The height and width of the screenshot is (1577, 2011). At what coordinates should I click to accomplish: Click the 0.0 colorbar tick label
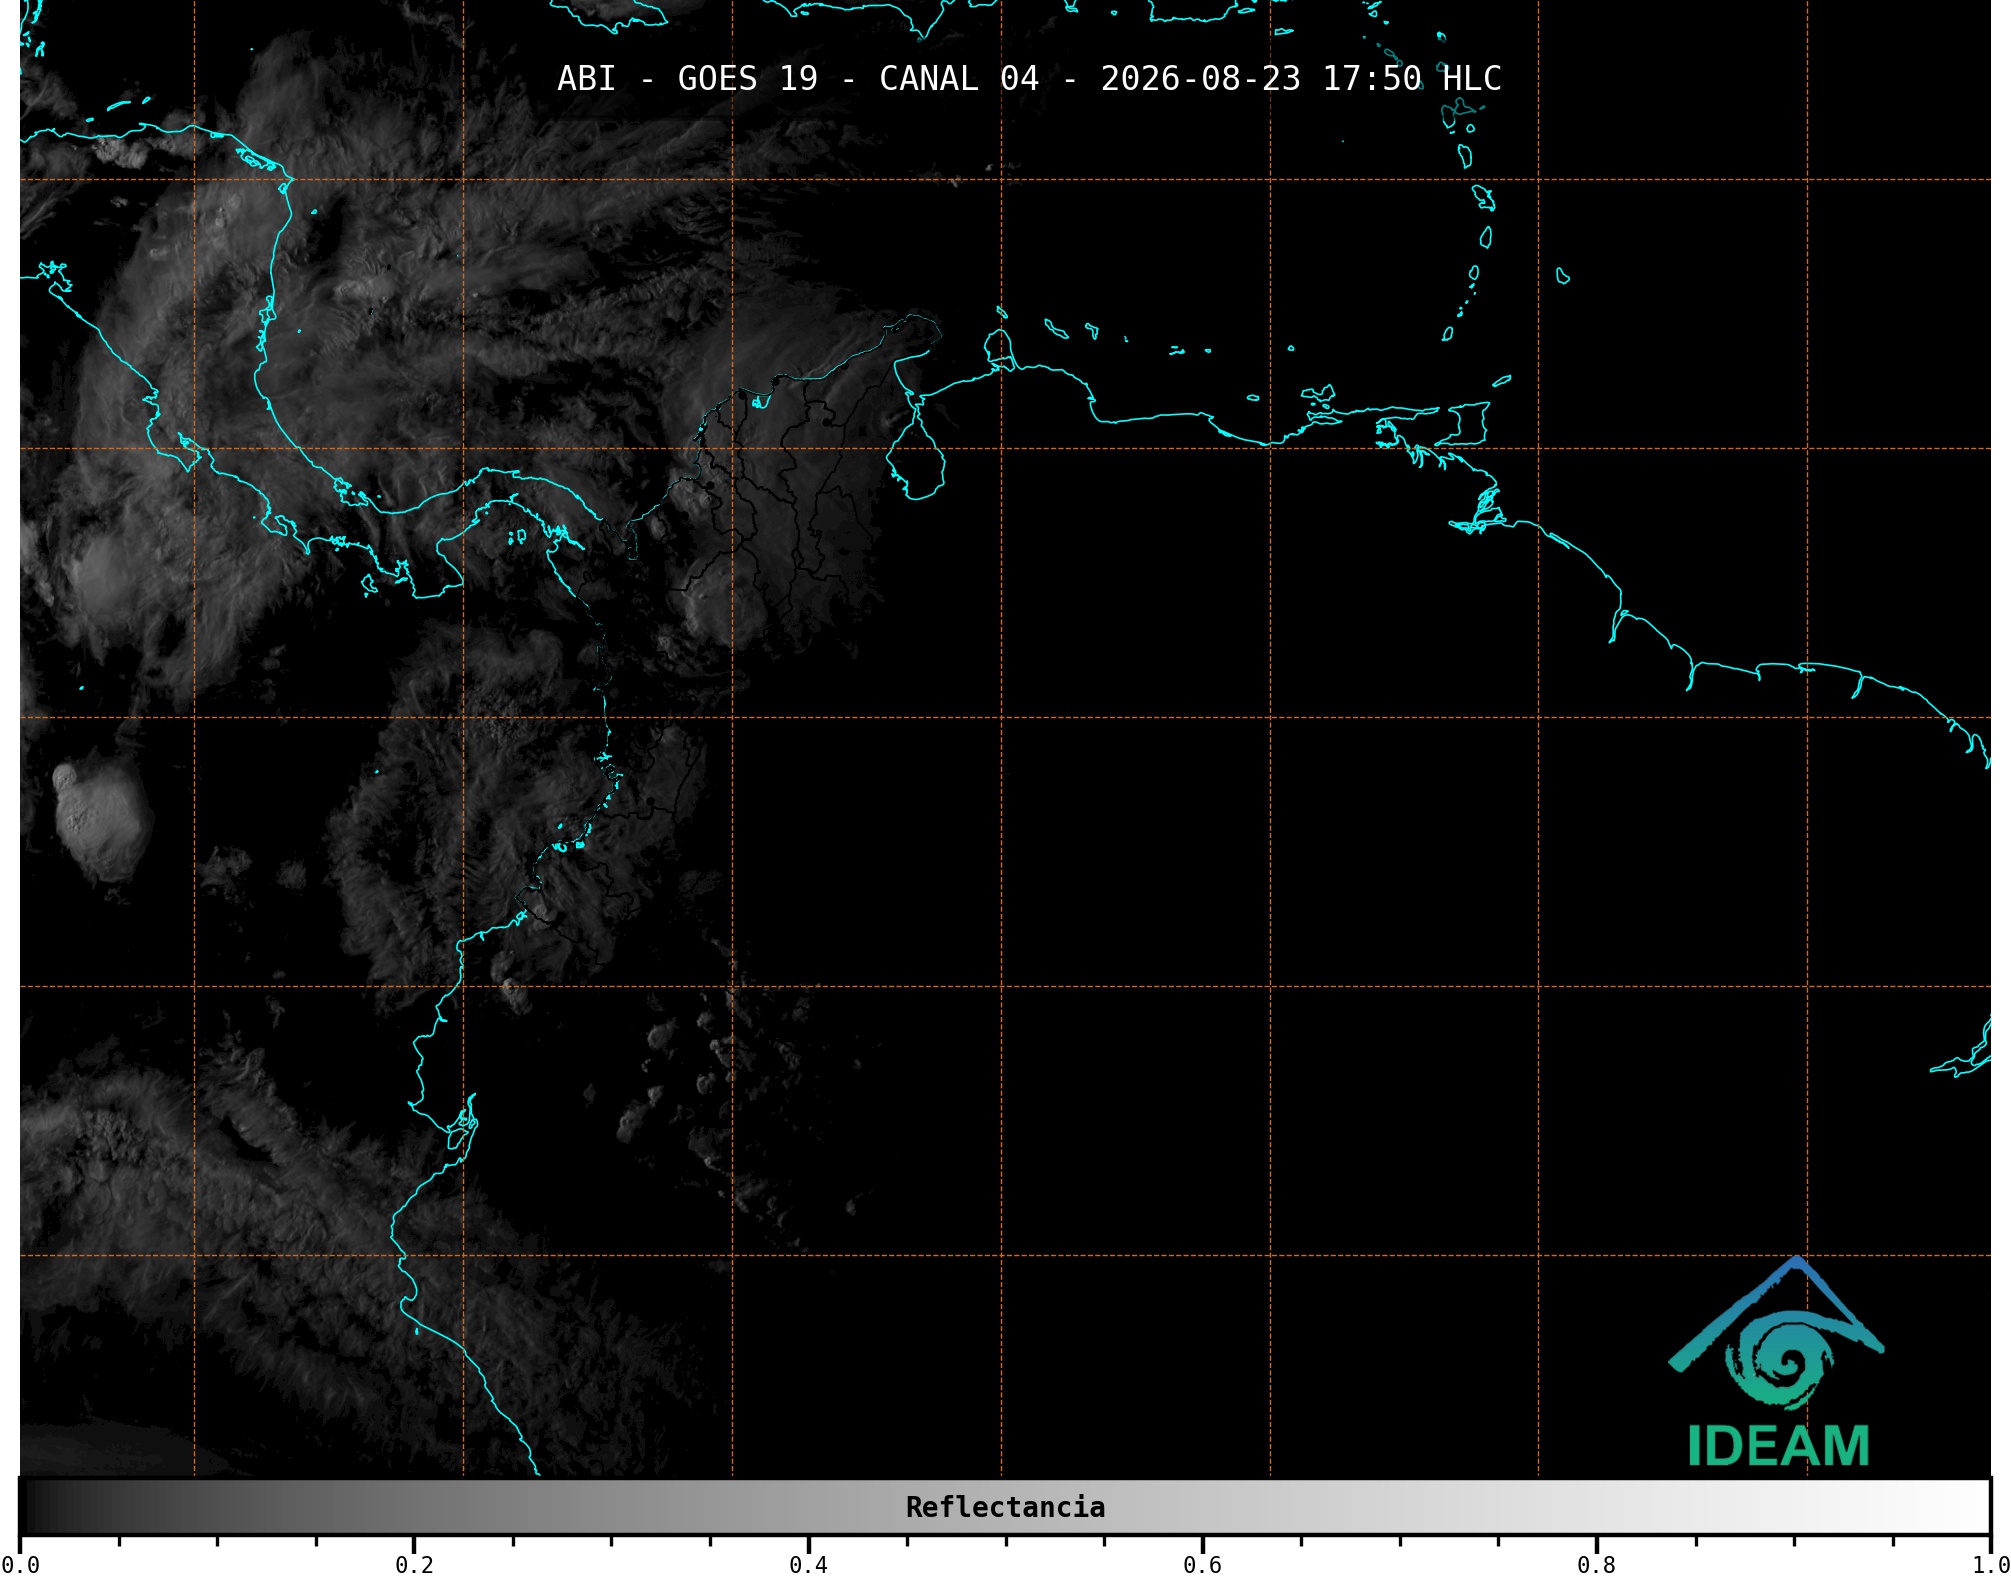pos(20,1565)
